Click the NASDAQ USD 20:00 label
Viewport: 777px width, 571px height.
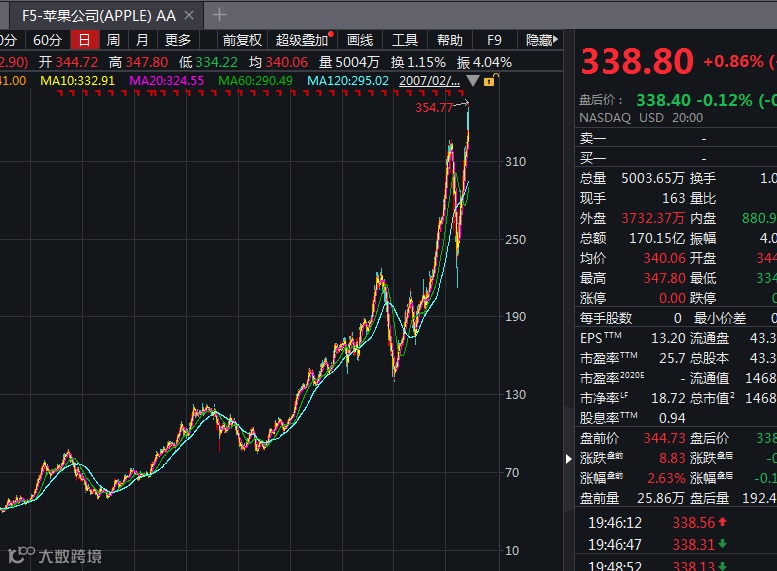[641, 118]
